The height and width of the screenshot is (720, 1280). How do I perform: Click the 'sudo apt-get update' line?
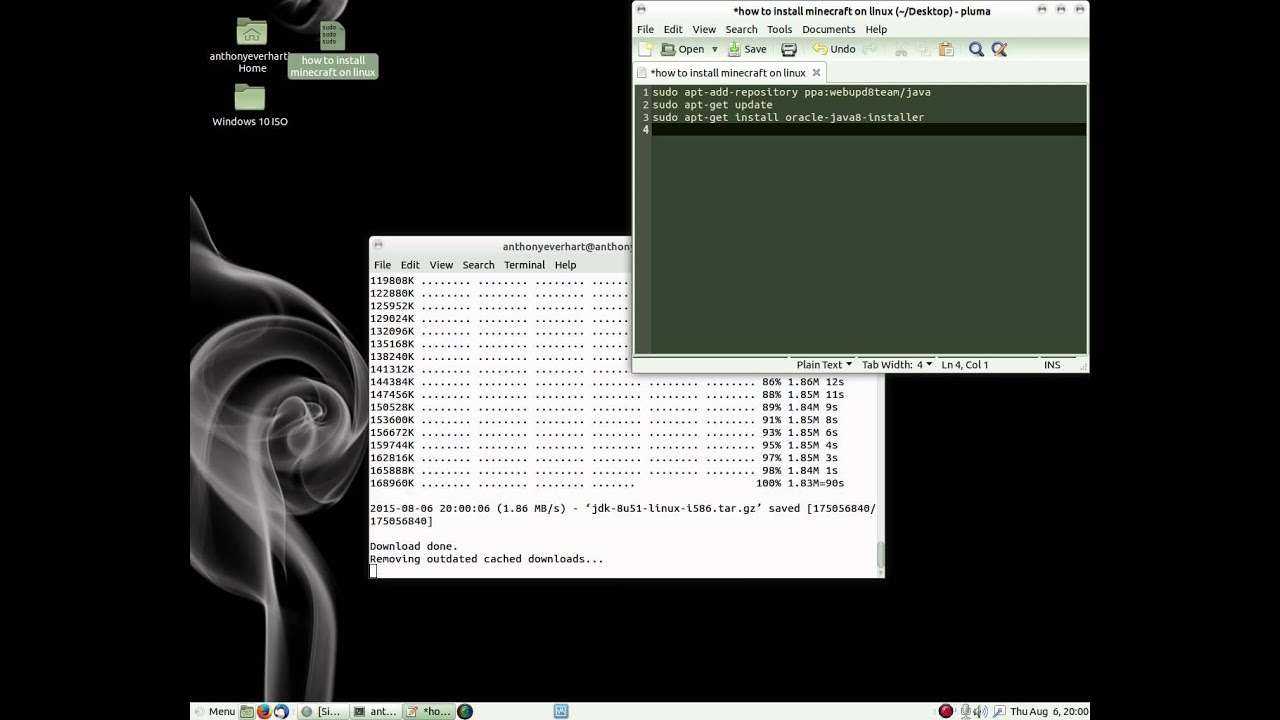(x=712, y=105)
